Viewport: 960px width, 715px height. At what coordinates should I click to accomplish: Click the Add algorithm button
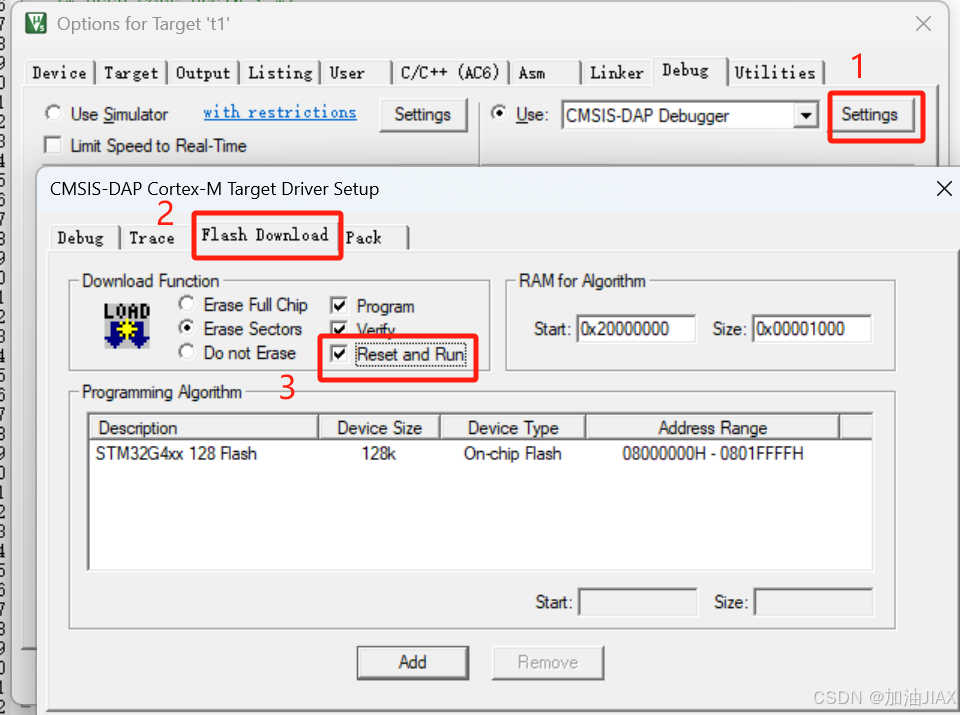click(413, 662)
